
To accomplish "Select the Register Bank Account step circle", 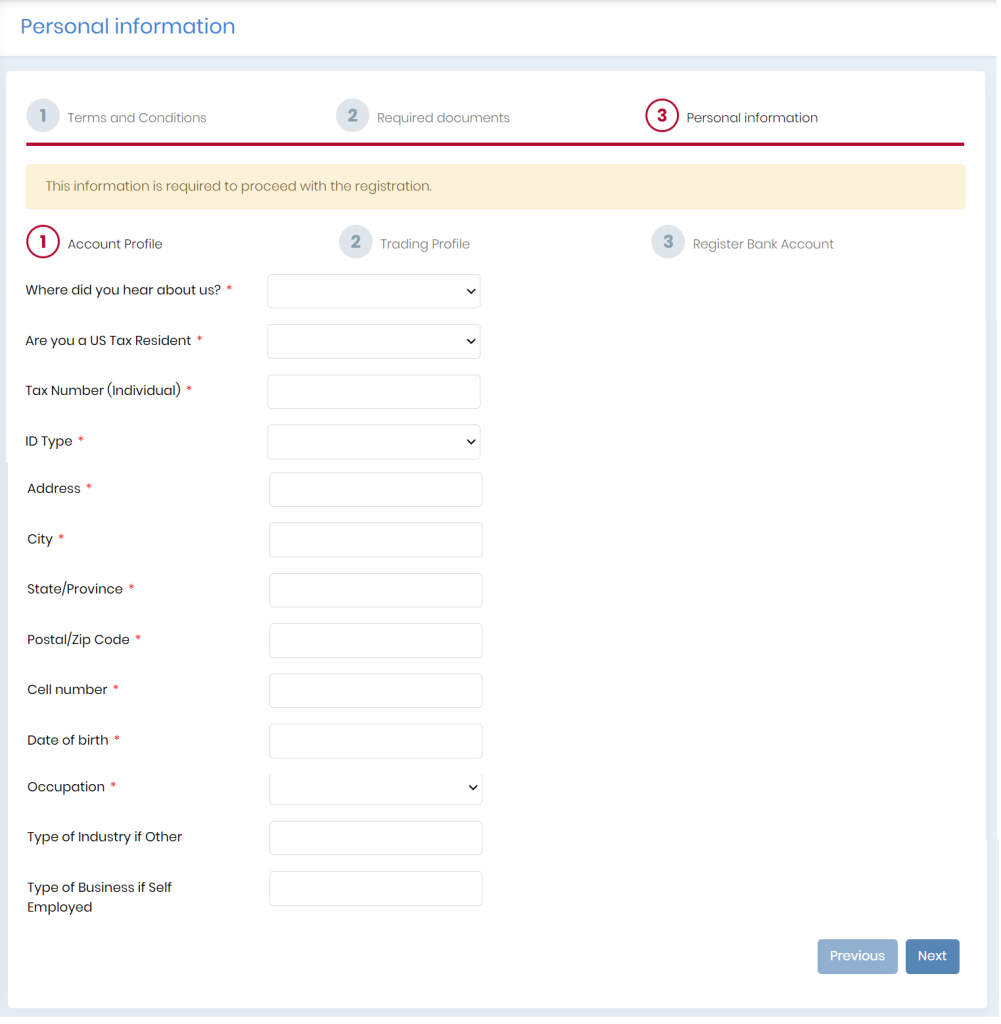I will (668, 243).
